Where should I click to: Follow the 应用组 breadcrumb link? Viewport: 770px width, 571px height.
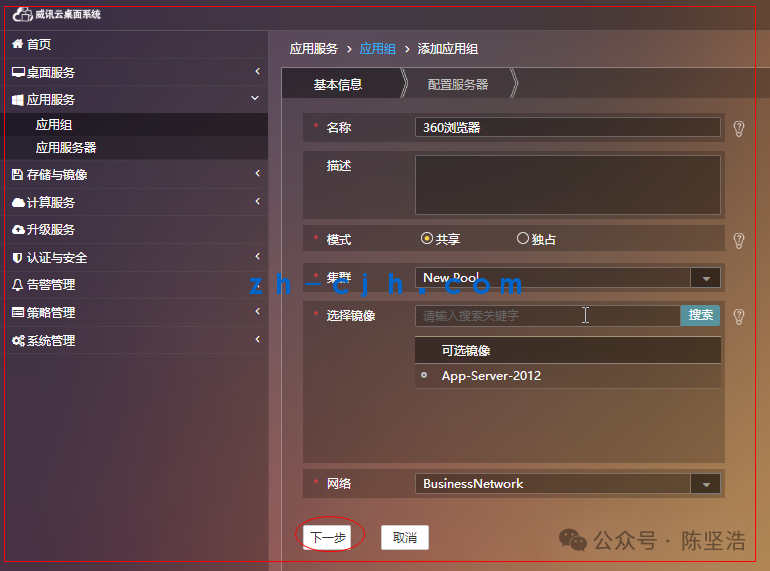377,49
